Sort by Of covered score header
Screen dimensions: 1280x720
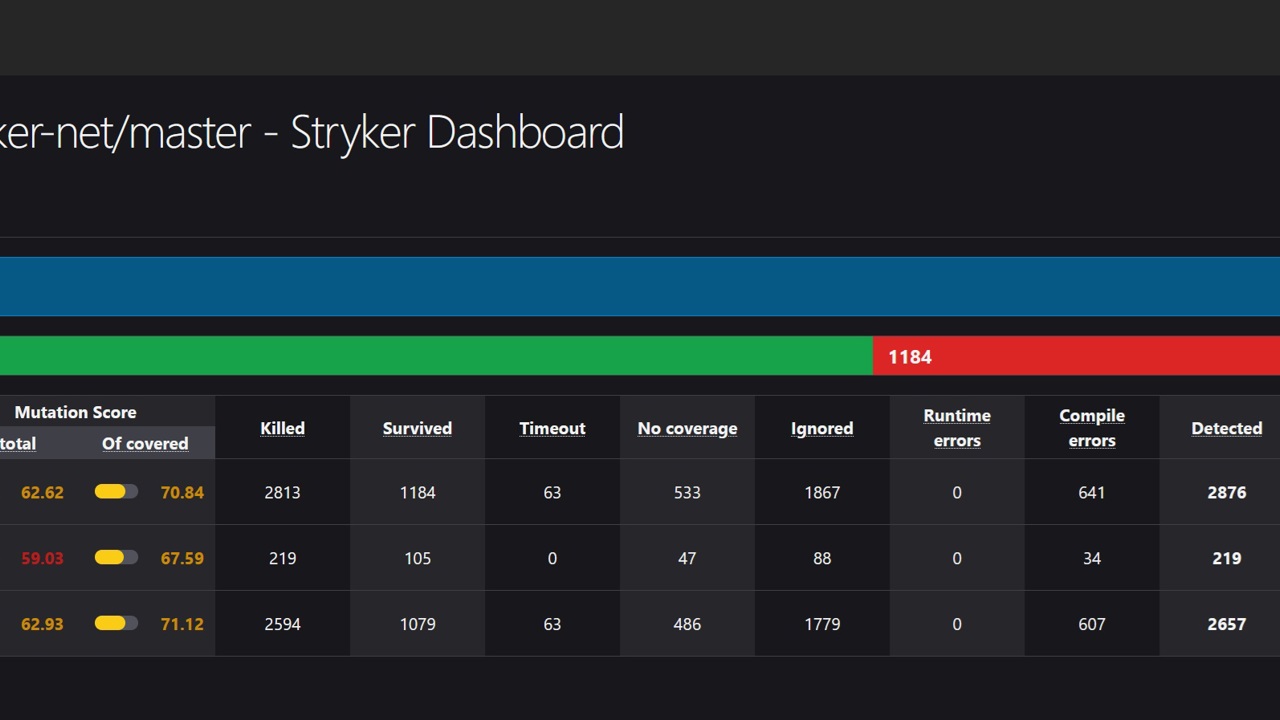(x=145, y=443)
